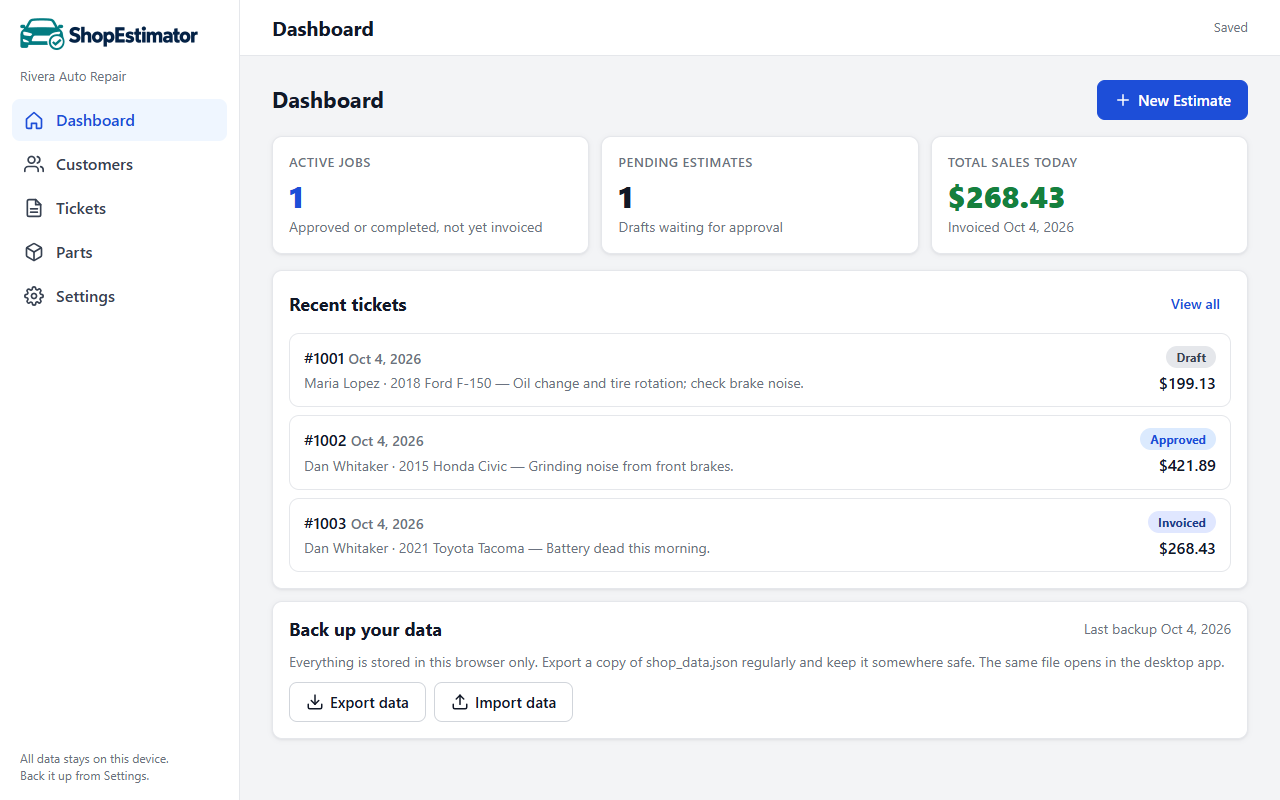Navigate to Parts in the sidebar
This screenshot has width=1280, height=800.
[x=119, y=253]
